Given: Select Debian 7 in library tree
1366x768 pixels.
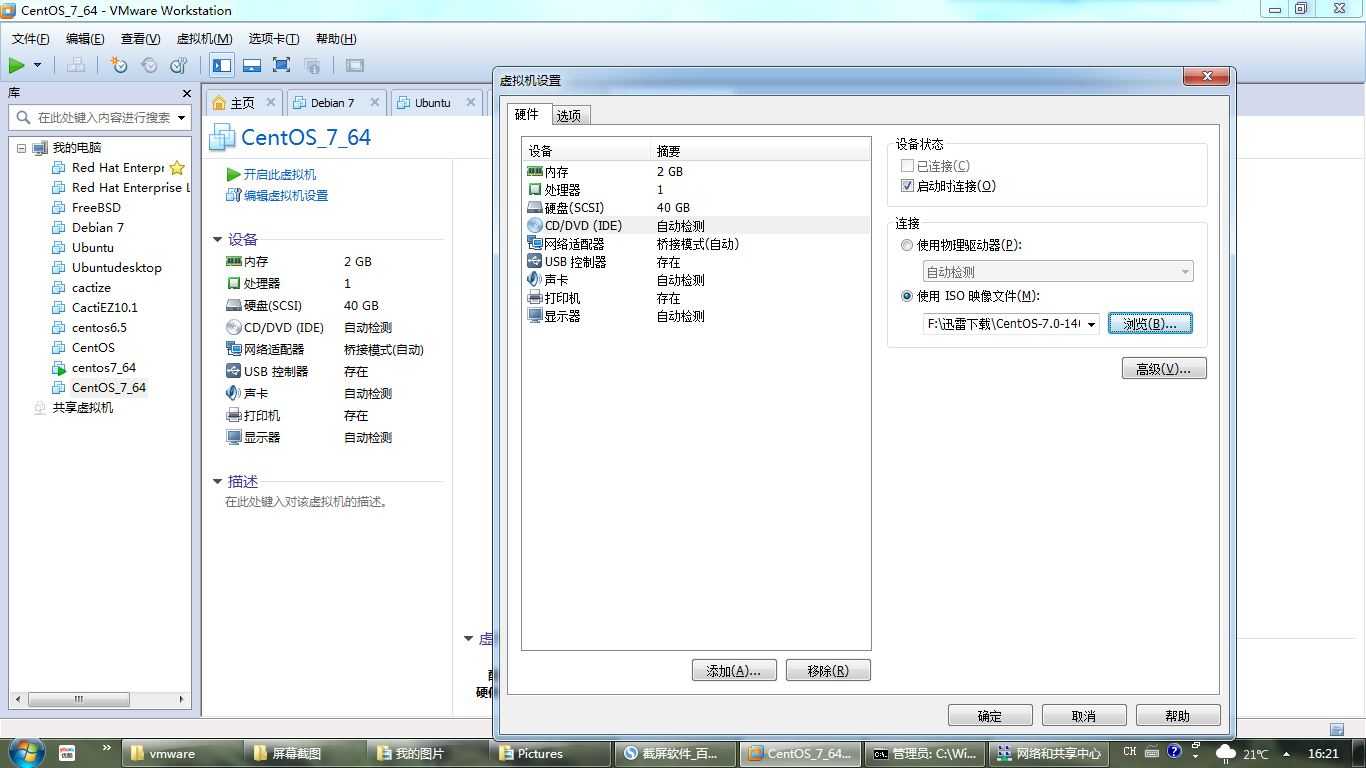Looking at the screenshot, I should [x=97, y=228].
